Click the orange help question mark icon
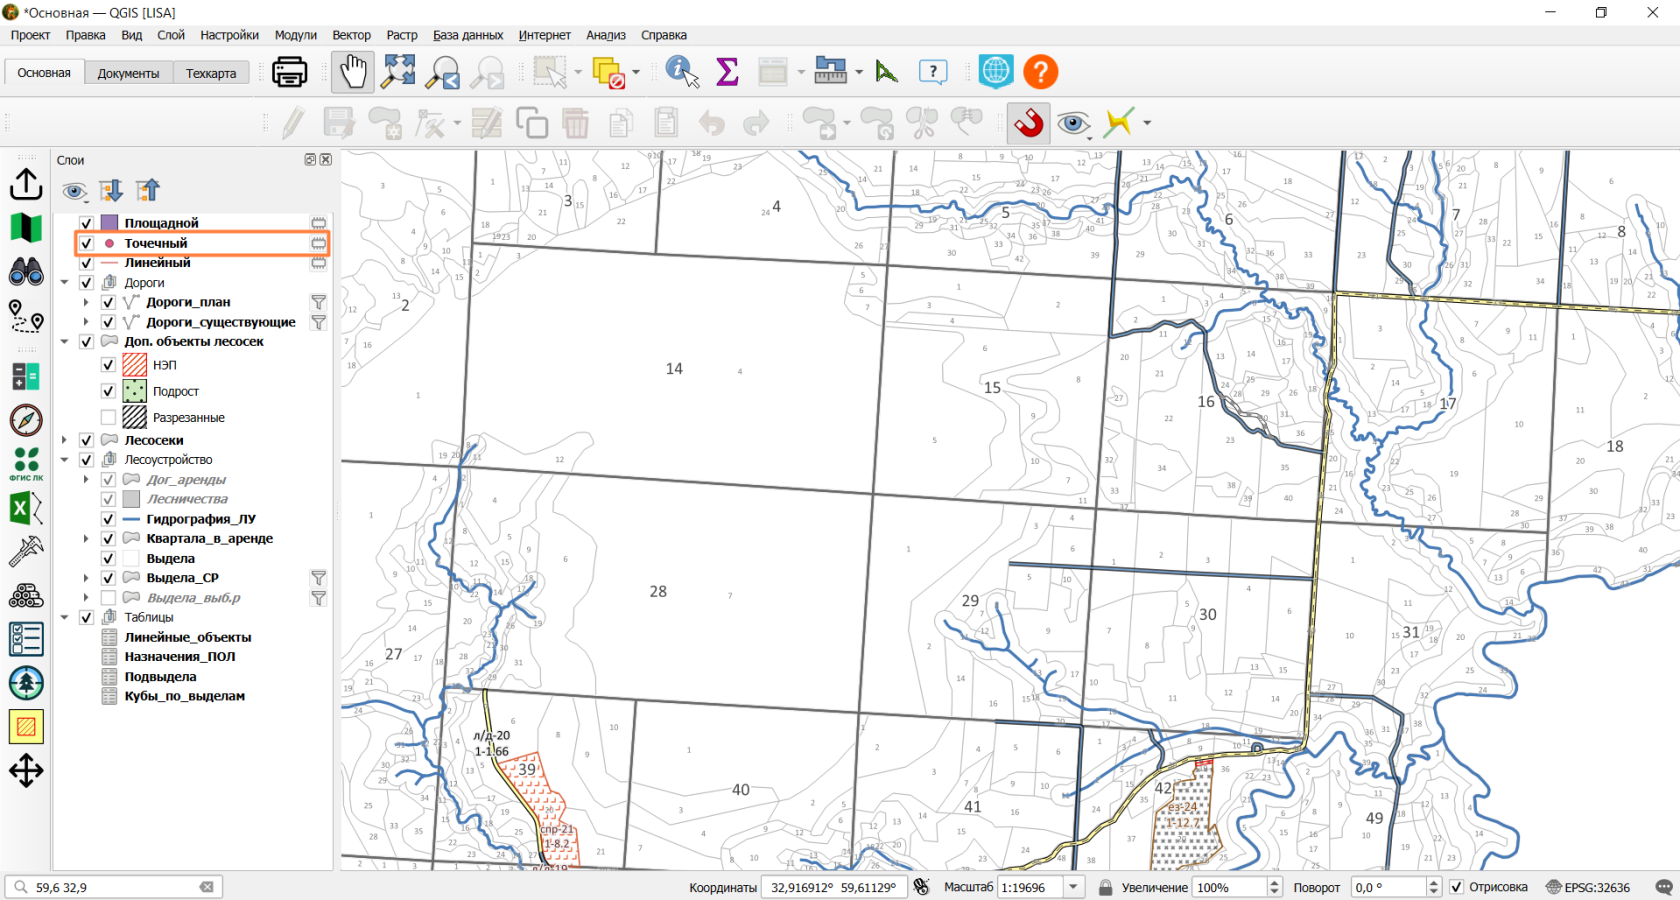The width and height of the screenshot is (1680, 900). point(1040,72)
